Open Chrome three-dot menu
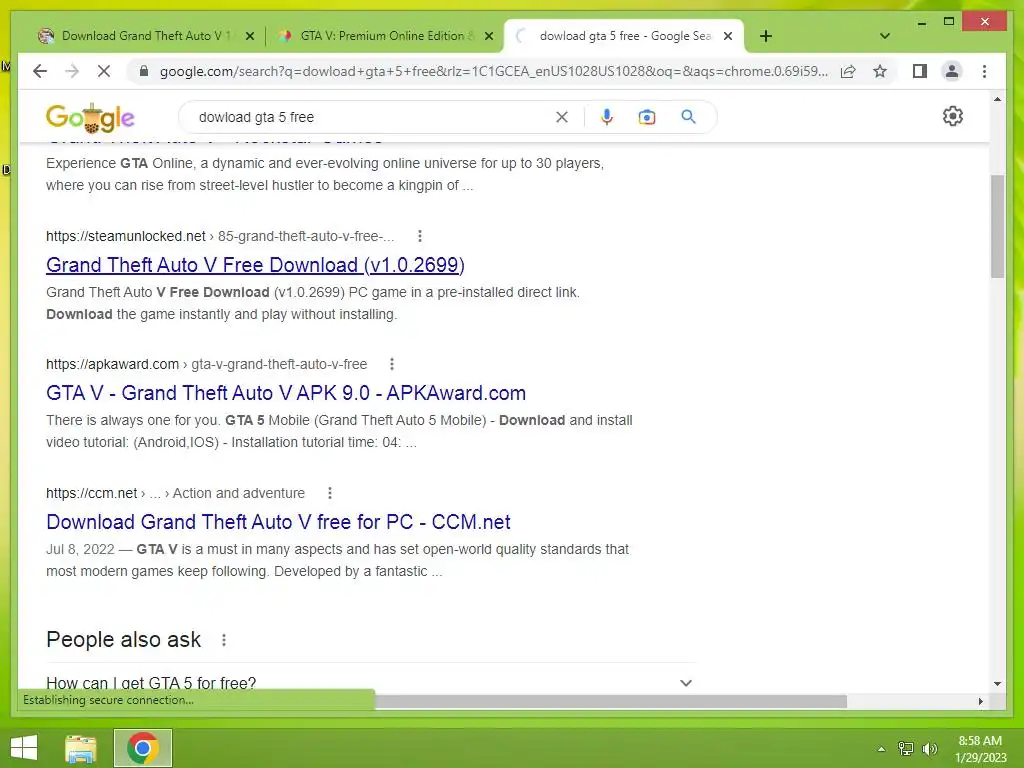This screenshot has width=1024, height=768. click(x=984, y=71)
